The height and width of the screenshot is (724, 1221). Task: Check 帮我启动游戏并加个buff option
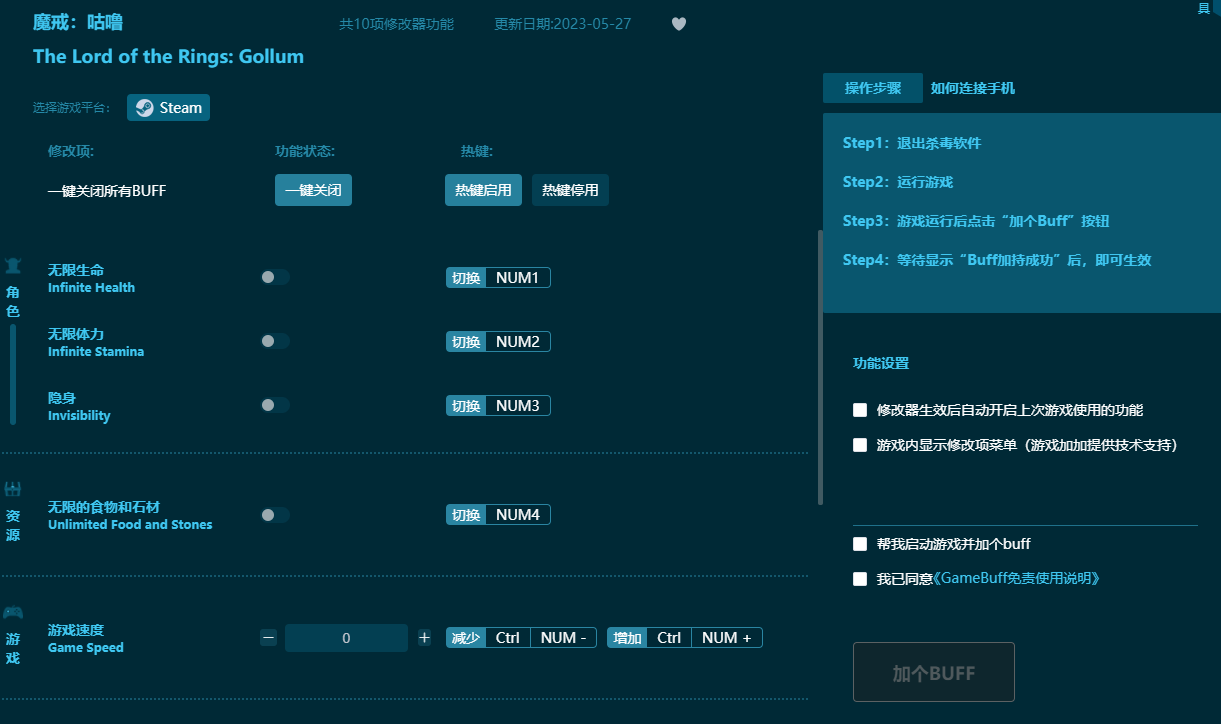[860, 544]
